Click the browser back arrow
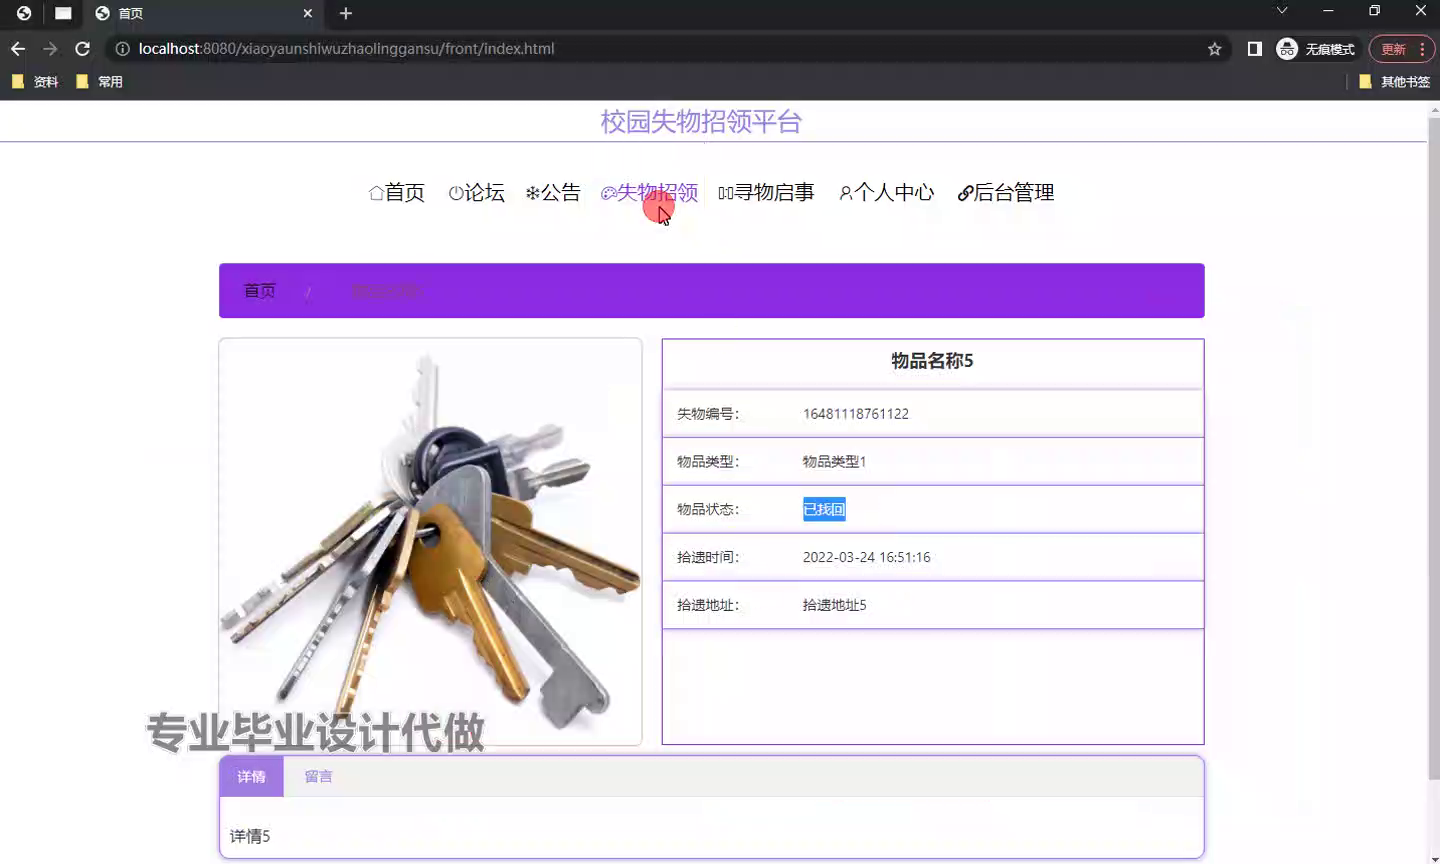1440x864 pixels. tap(18, 49)
